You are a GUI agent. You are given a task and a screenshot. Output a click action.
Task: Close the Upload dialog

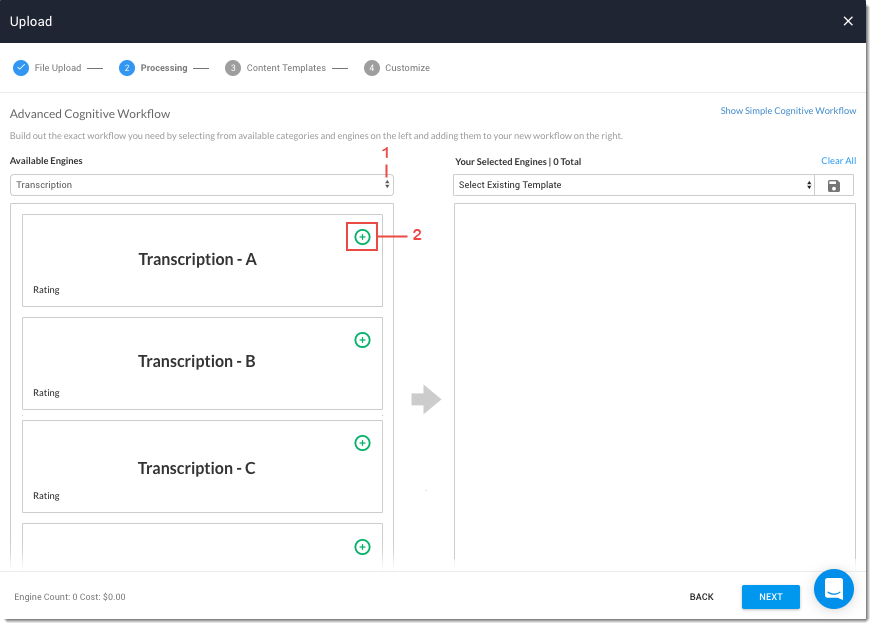coord(848,21)
